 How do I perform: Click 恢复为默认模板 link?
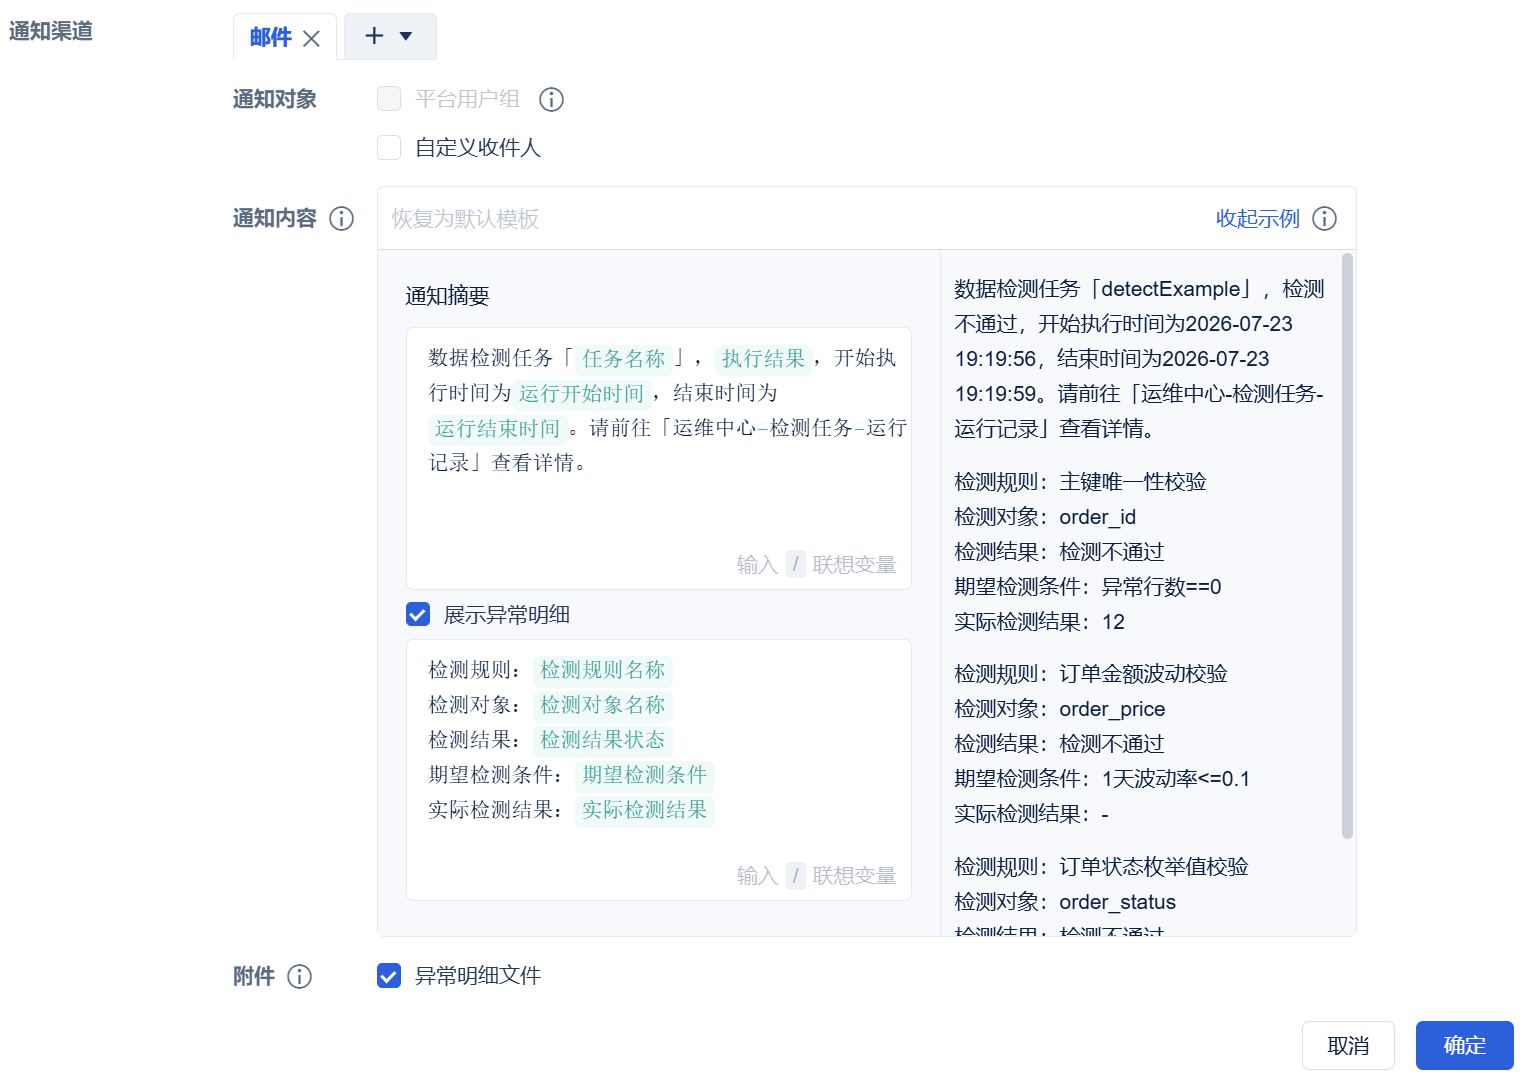pyautogui.click(x=465, y=218)
